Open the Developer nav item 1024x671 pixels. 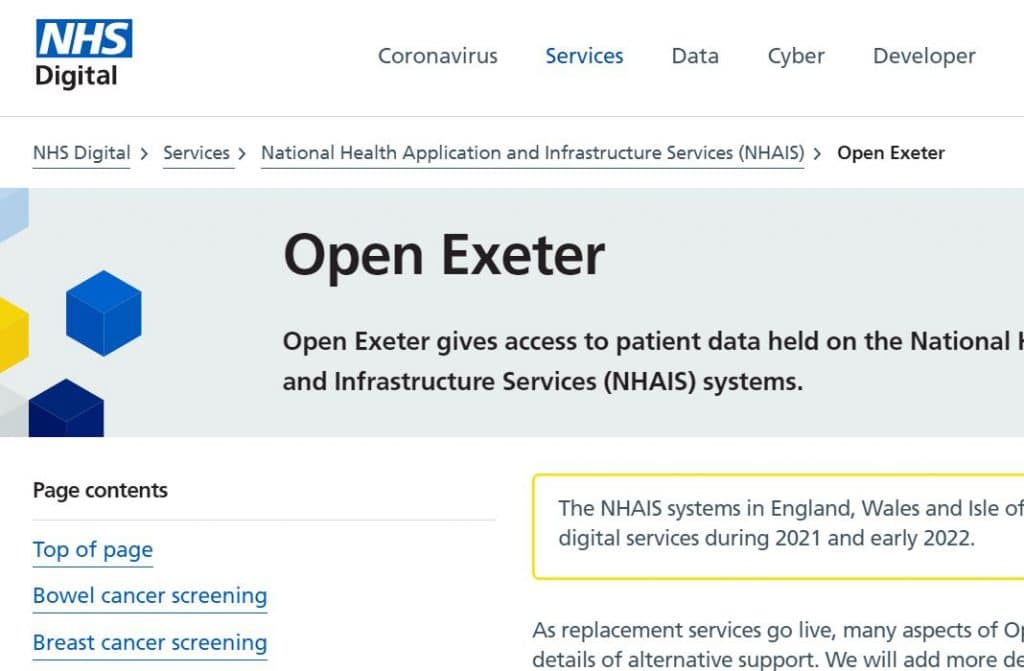[x=924, y=56]
